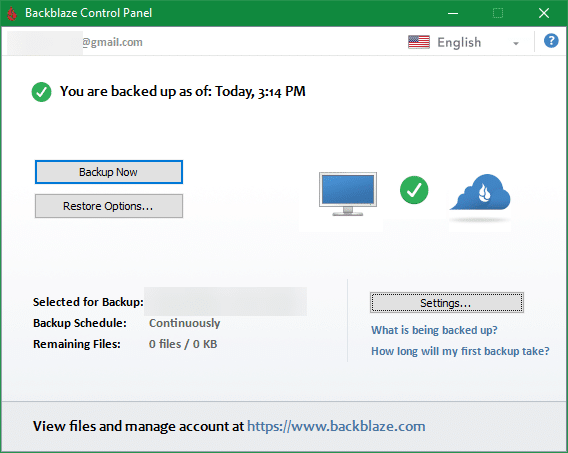
Task: Click the green checkmark beside backup status
Action: pyautogui.click(x=41, y=92)
